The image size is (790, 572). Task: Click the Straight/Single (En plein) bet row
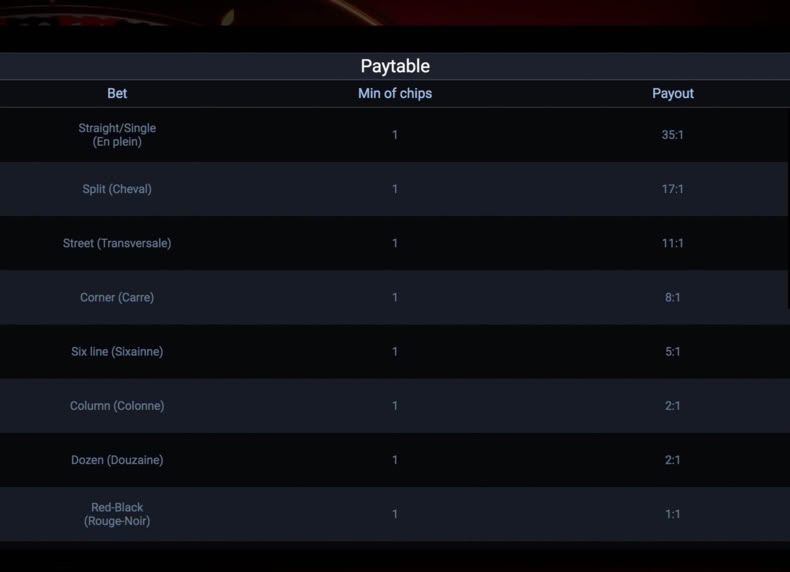click(394, 135)
